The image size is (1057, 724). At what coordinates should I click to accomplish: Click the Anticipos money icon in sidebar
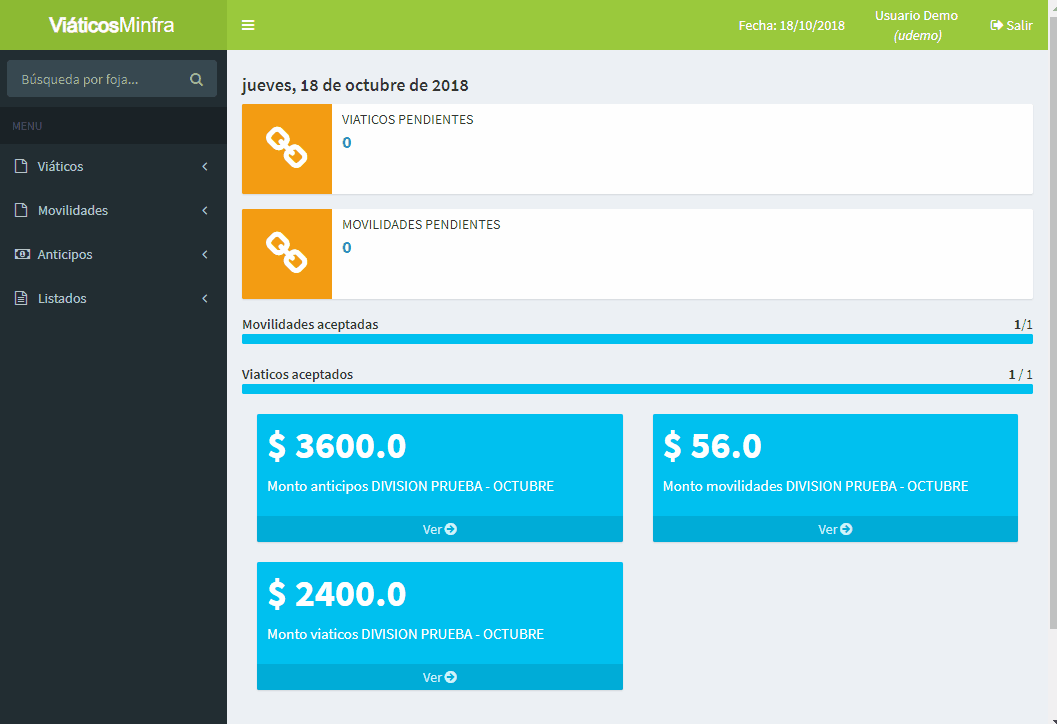coord(21,255)
